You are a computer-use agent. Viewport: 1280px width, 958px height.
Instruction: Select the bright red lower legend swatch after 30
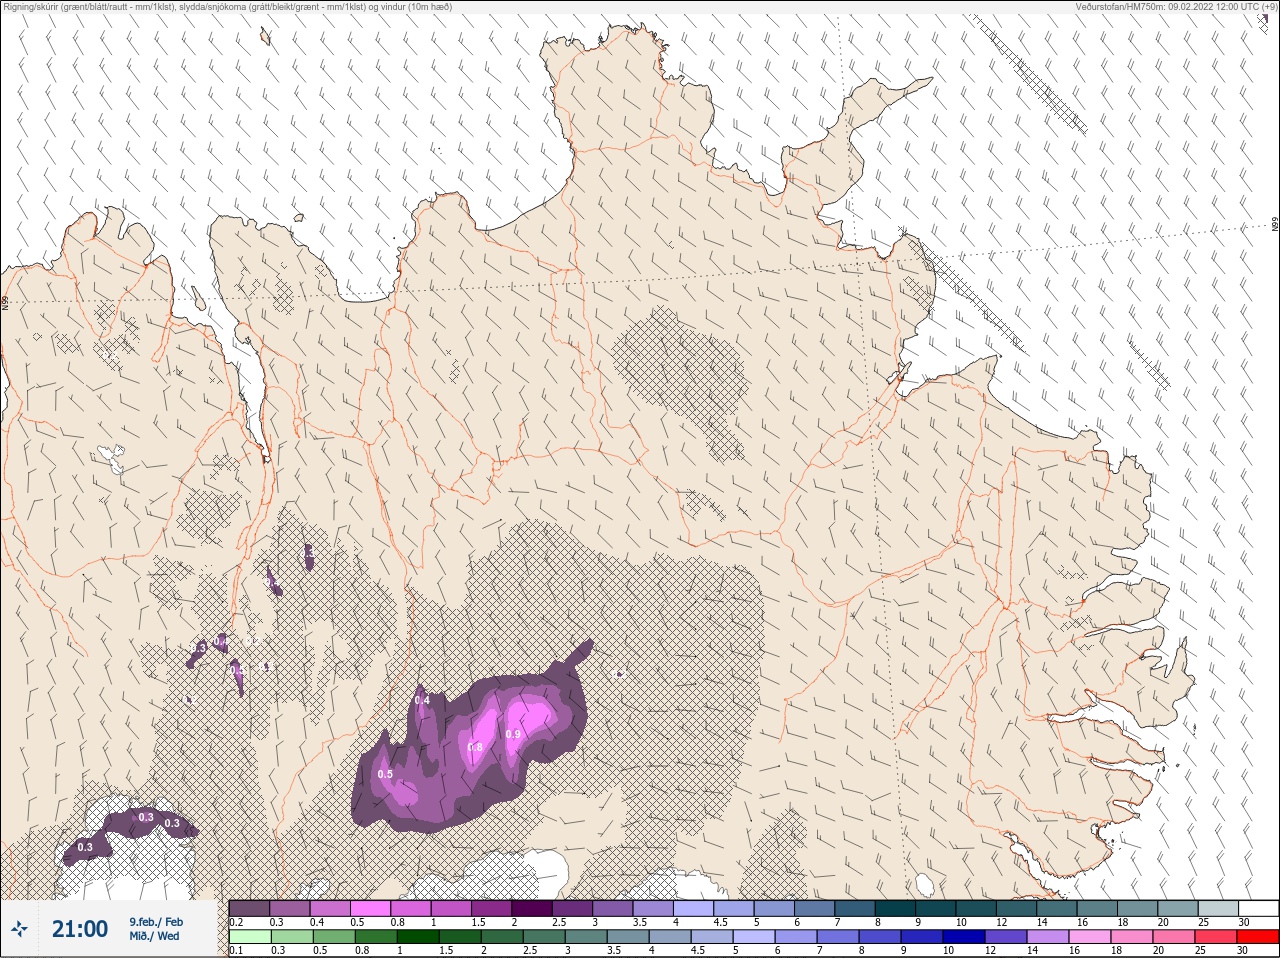(1258, 937)
